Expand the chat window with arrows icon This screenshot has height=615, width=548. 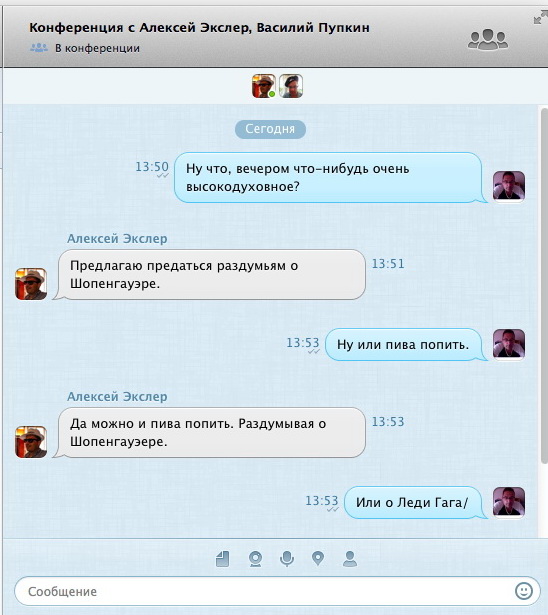pos(541,17)
